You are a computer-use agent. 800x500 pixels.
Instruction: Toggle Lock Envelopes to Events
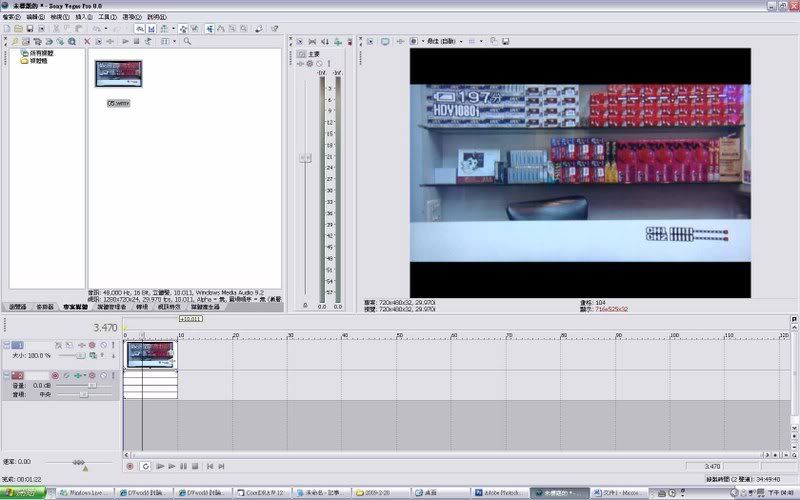(x=183, y=29)
